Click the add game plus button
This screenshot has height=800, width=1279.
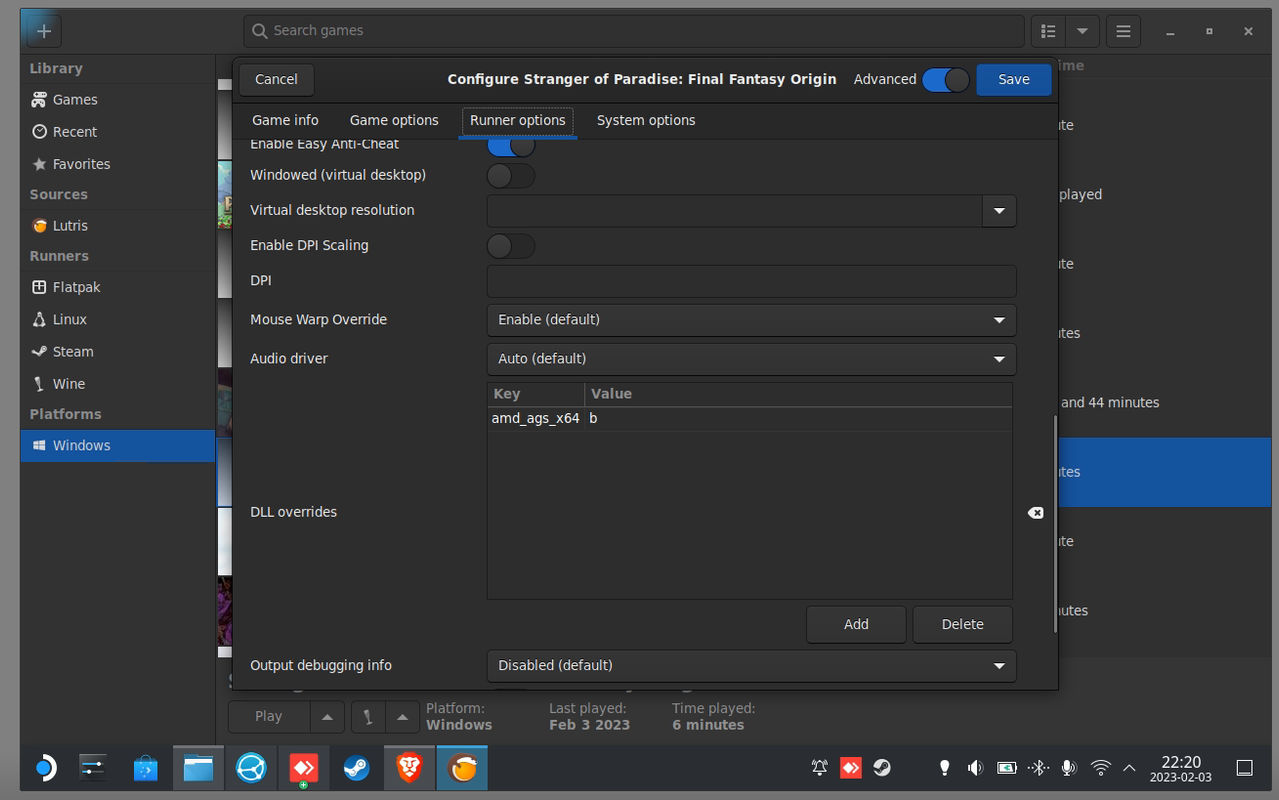(44, 31)
